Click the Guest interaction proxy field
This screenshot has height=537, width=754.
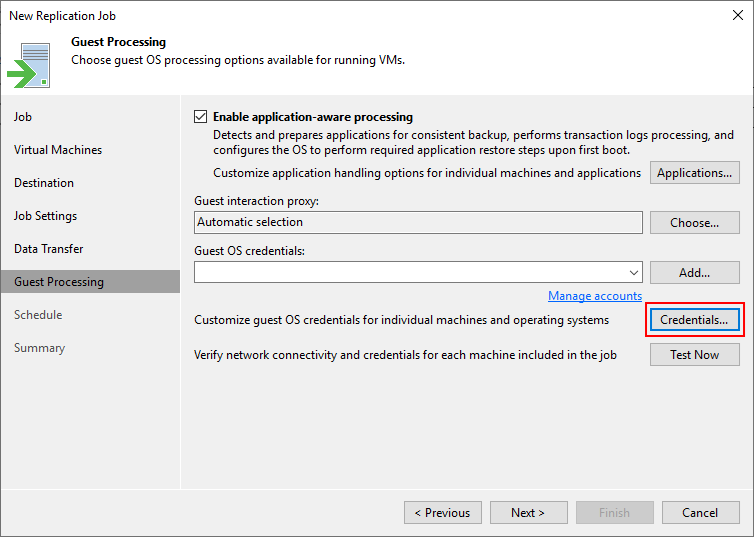pos(418,223)
